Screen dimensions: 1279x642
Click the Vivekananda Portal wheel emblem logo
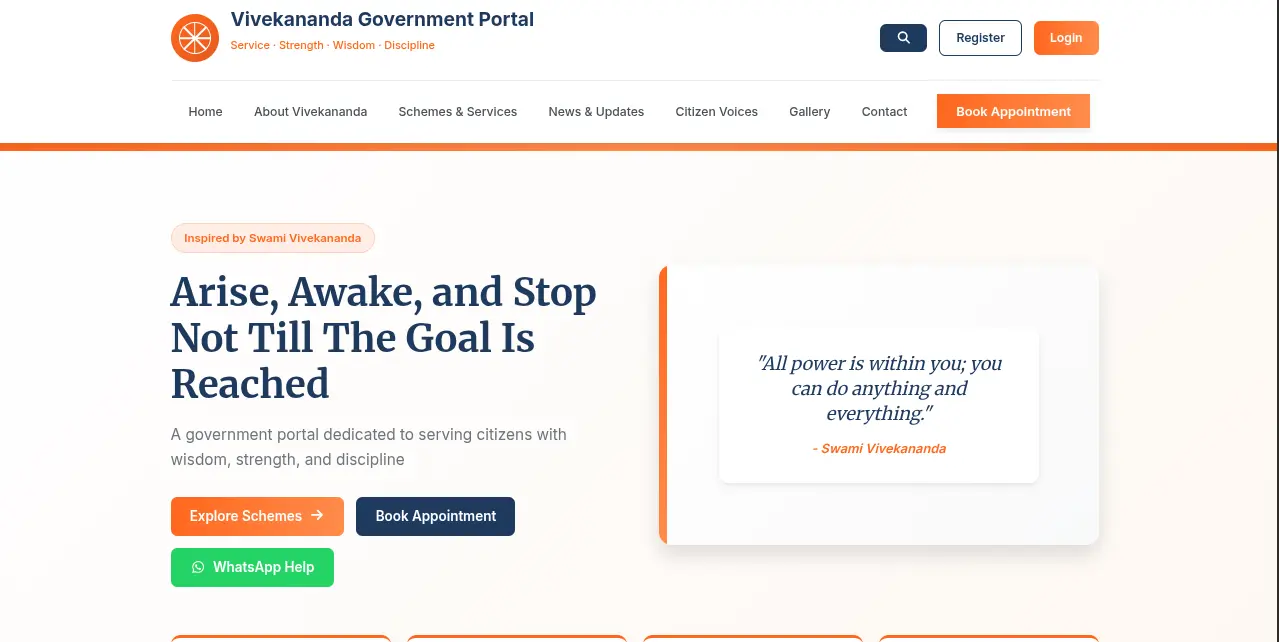(194, 37)
